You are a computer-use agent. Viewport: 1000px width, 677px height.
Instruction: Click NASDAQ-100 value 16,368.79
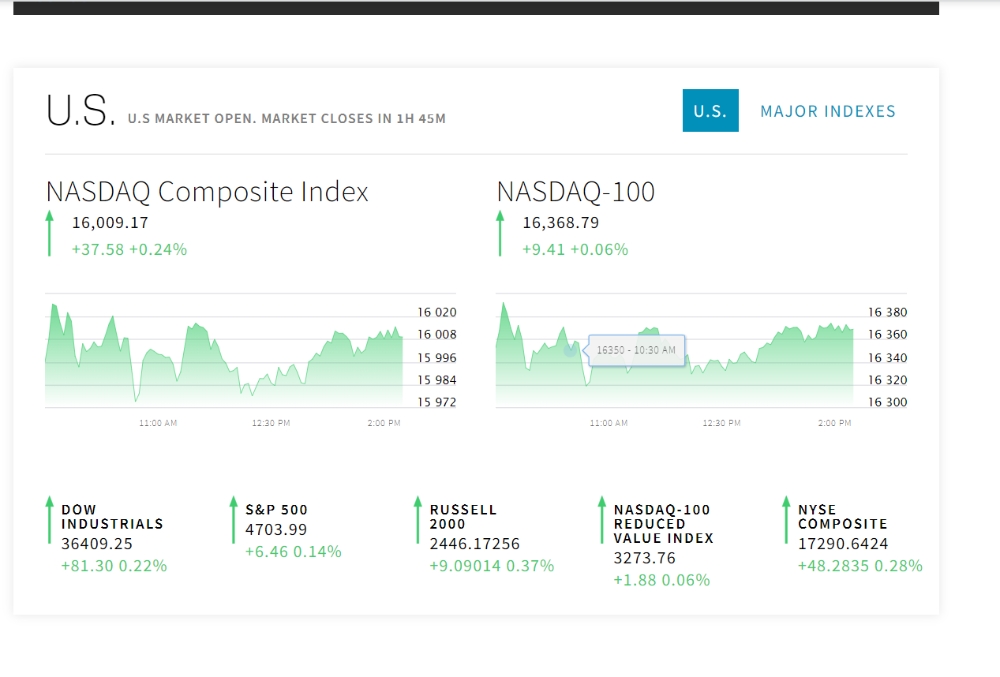[561, 222]
